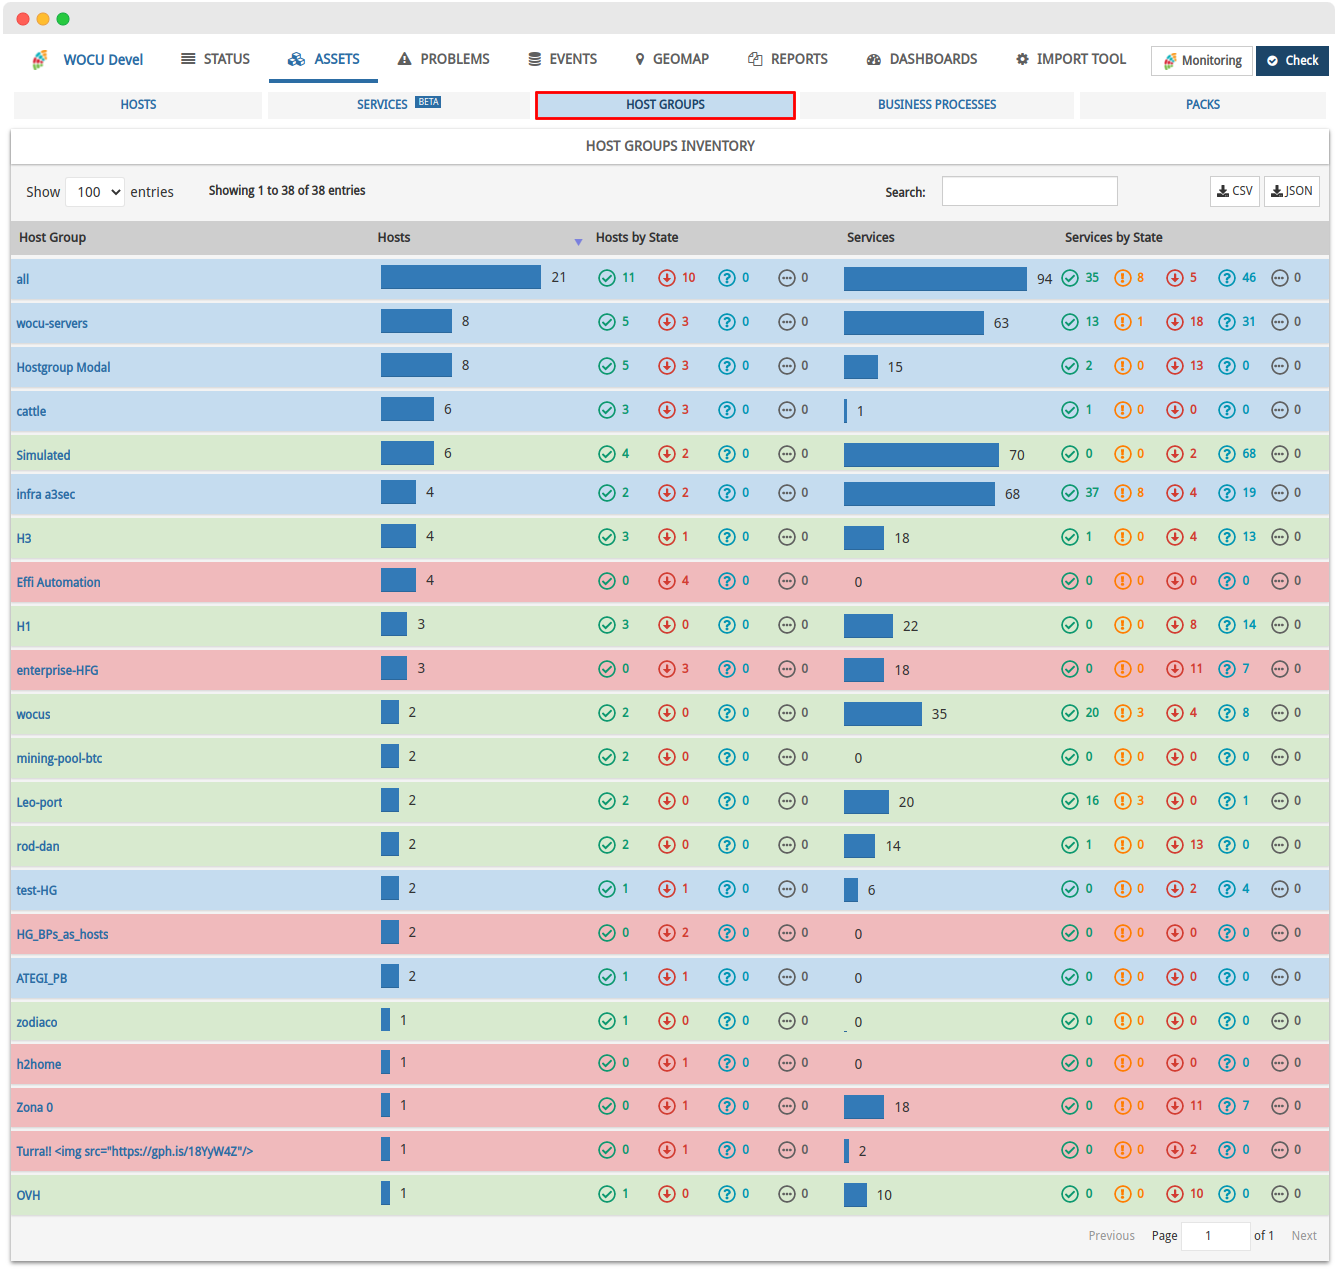Click services warning icon in 'all' row
The height and width of the screenshot is (1272, 1338).
click(x=1123, y=278)
